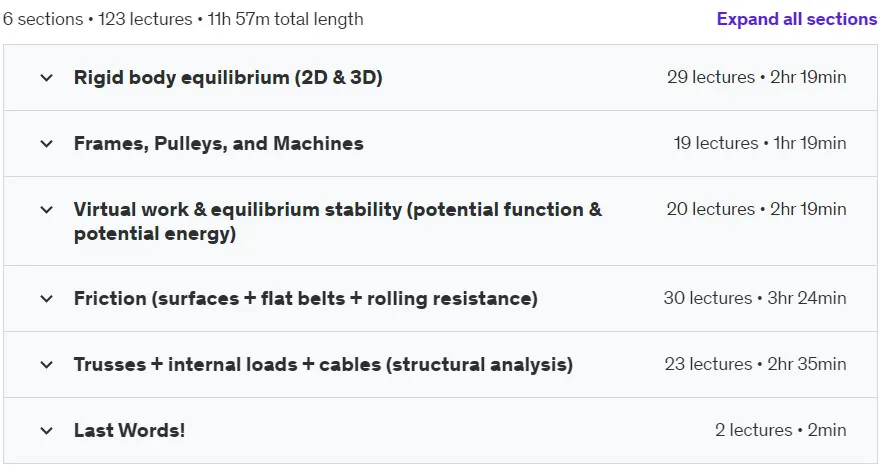Open chevron beside Friction section
This screenshot has width=881, height=468.
(x=47, y=299)
